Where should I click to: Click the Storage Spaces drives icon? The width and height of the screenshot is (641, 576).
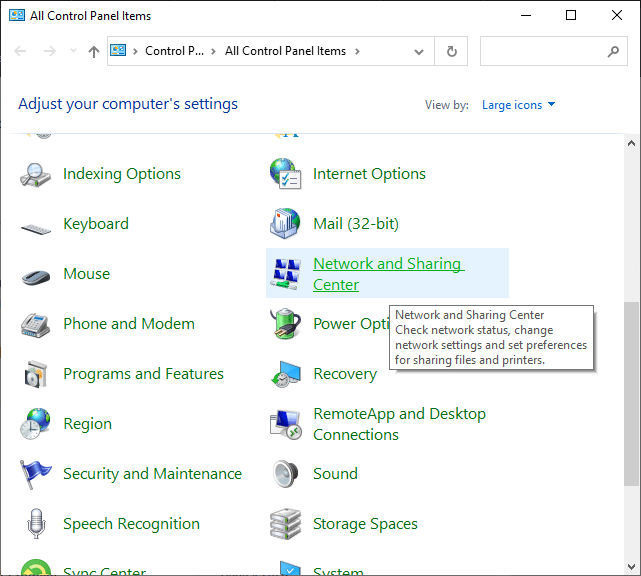tap(286, 524)
